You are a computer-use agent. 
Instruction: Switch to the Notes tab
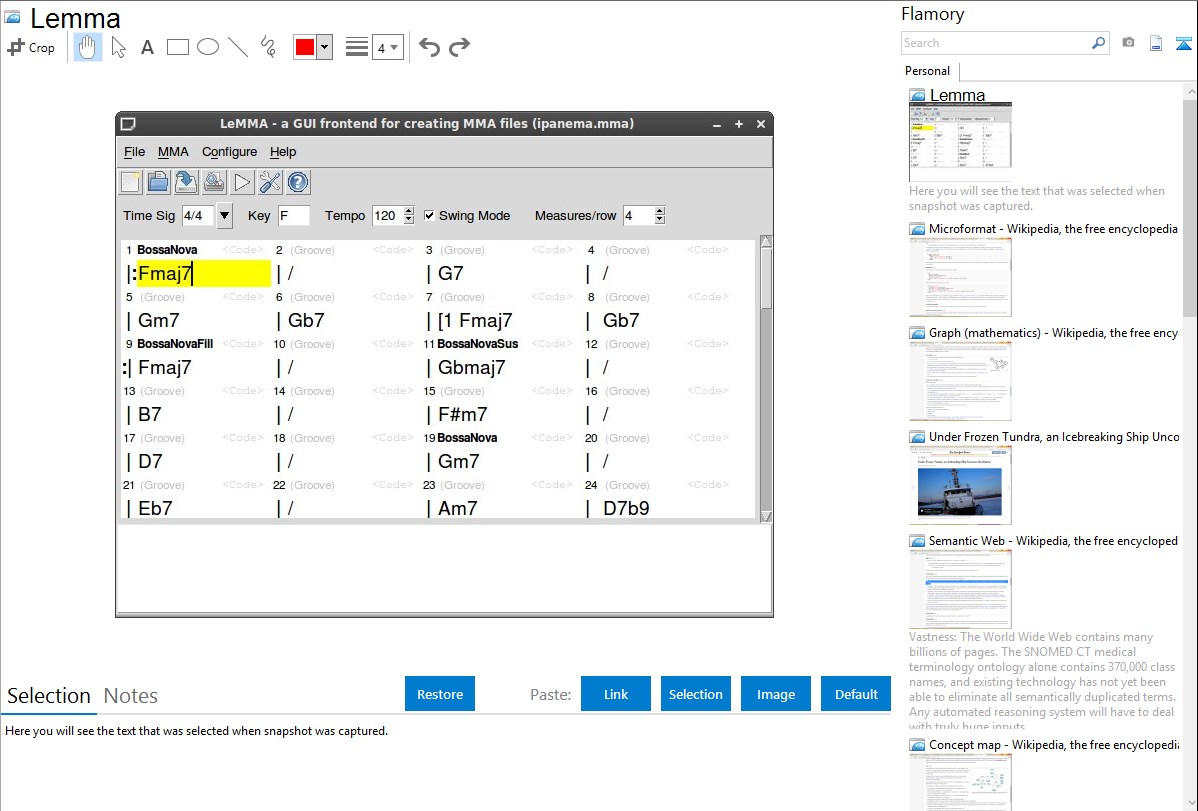[131, 696]
